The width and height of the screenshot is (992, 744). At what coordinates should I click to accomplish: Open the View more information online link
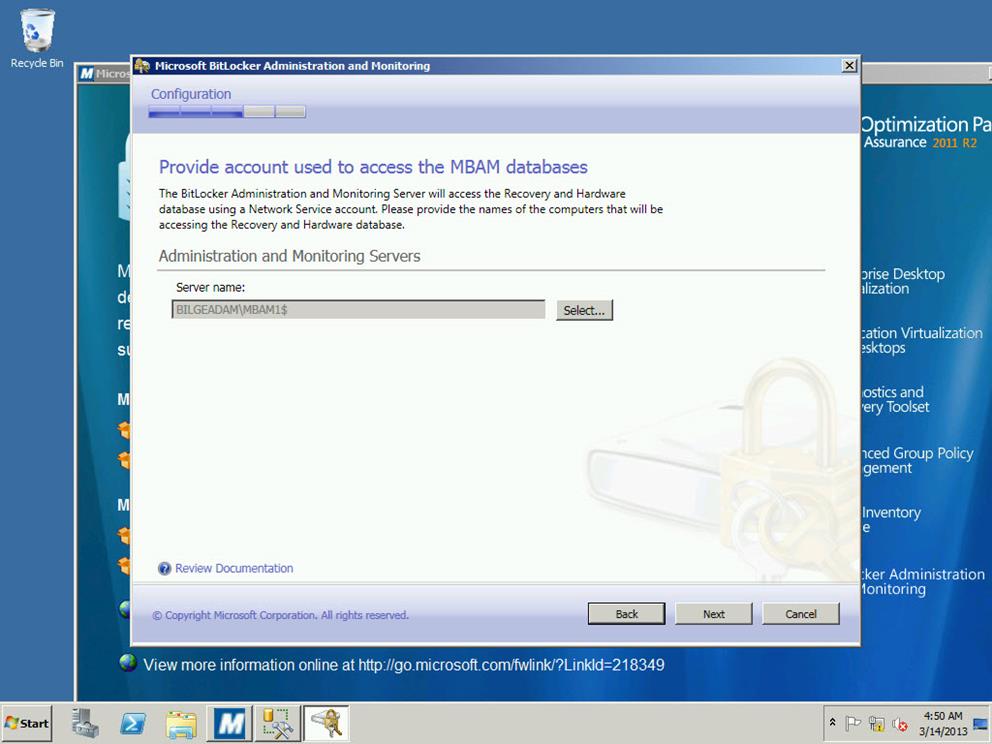tap(404, 665)
